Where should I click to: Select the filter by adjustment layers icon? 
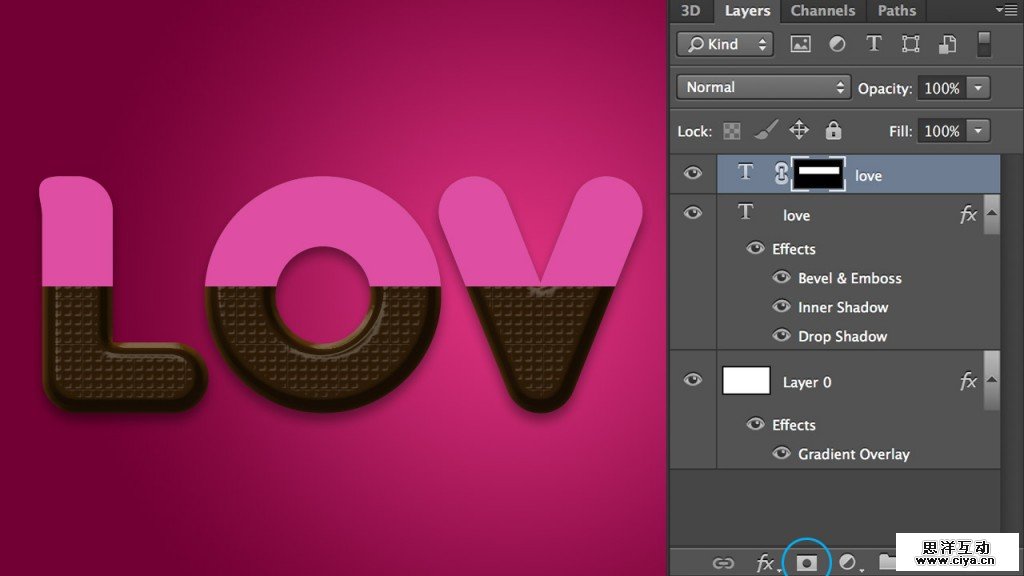pyautogui.click(x=837, y=44)
